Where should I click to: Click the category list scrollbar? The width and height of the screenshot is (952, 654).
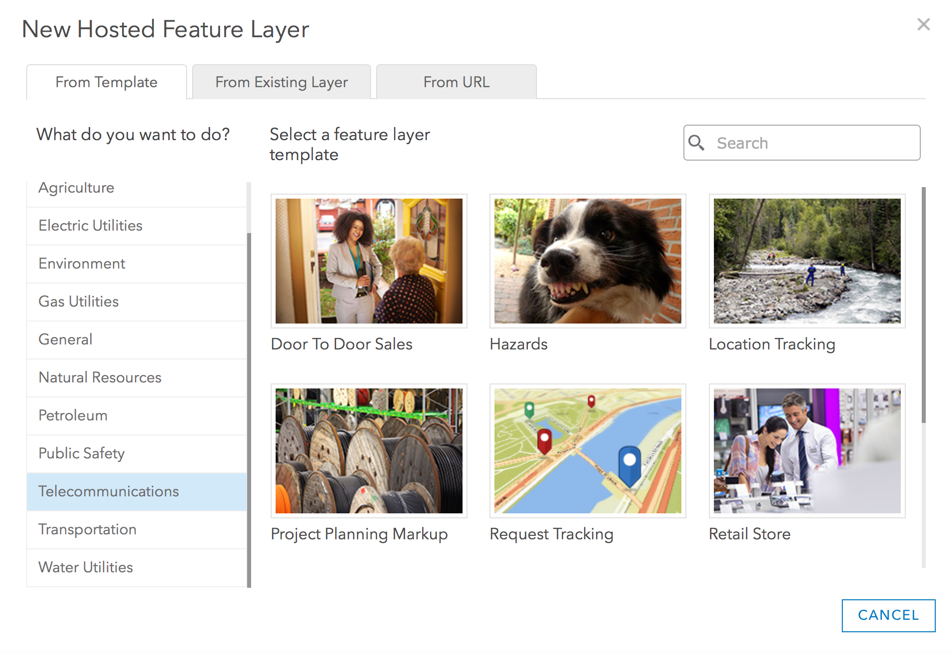[249, 400]
